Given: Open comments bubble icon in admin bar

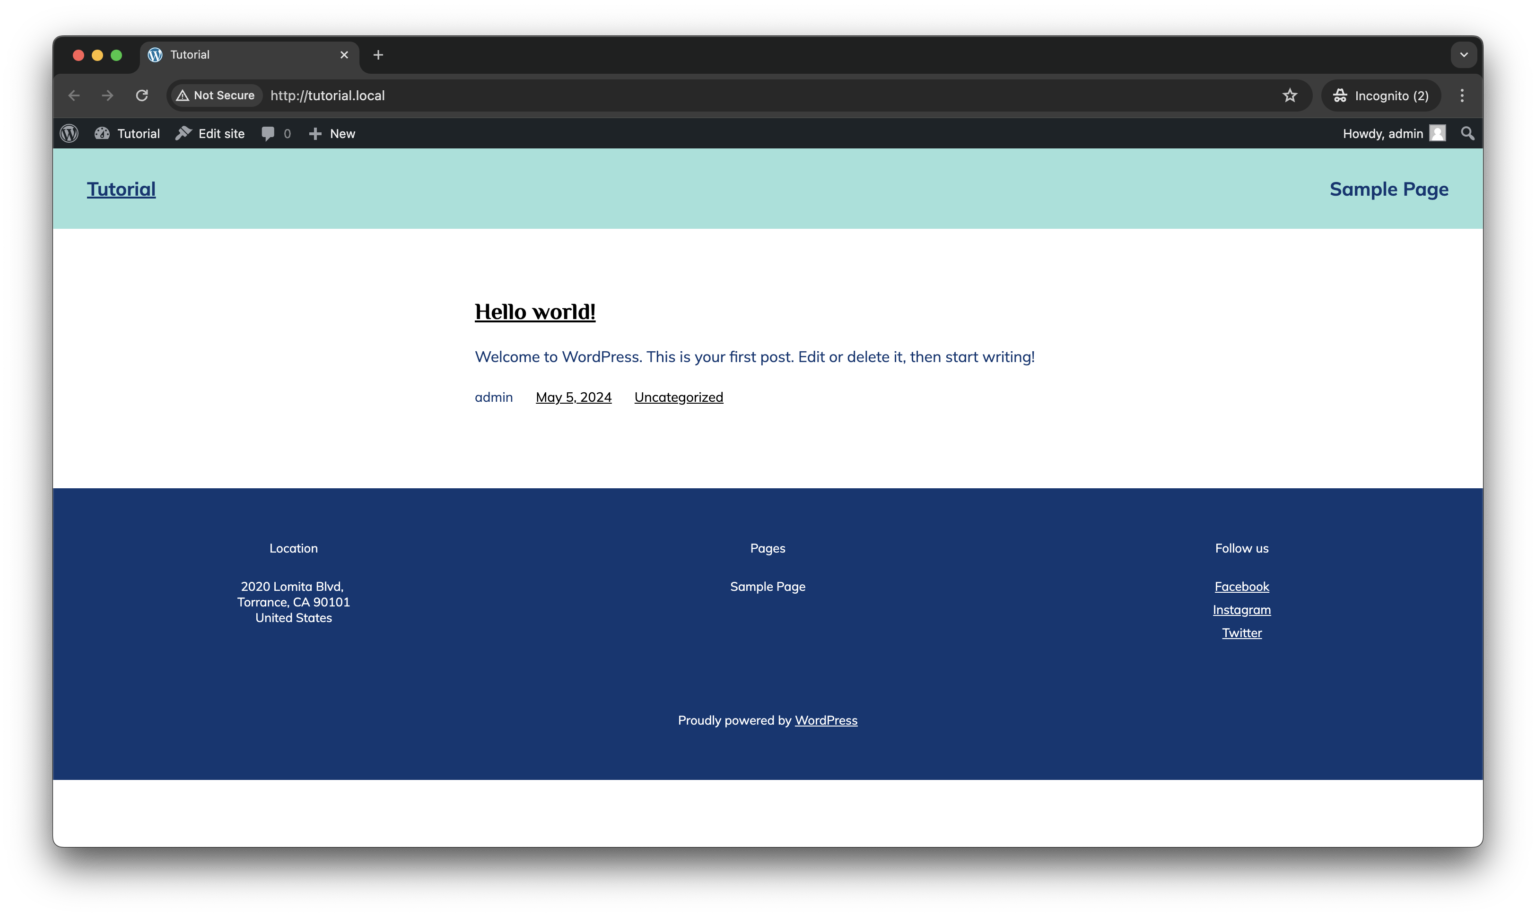Looking at the screenshot, I should [268, 133].
